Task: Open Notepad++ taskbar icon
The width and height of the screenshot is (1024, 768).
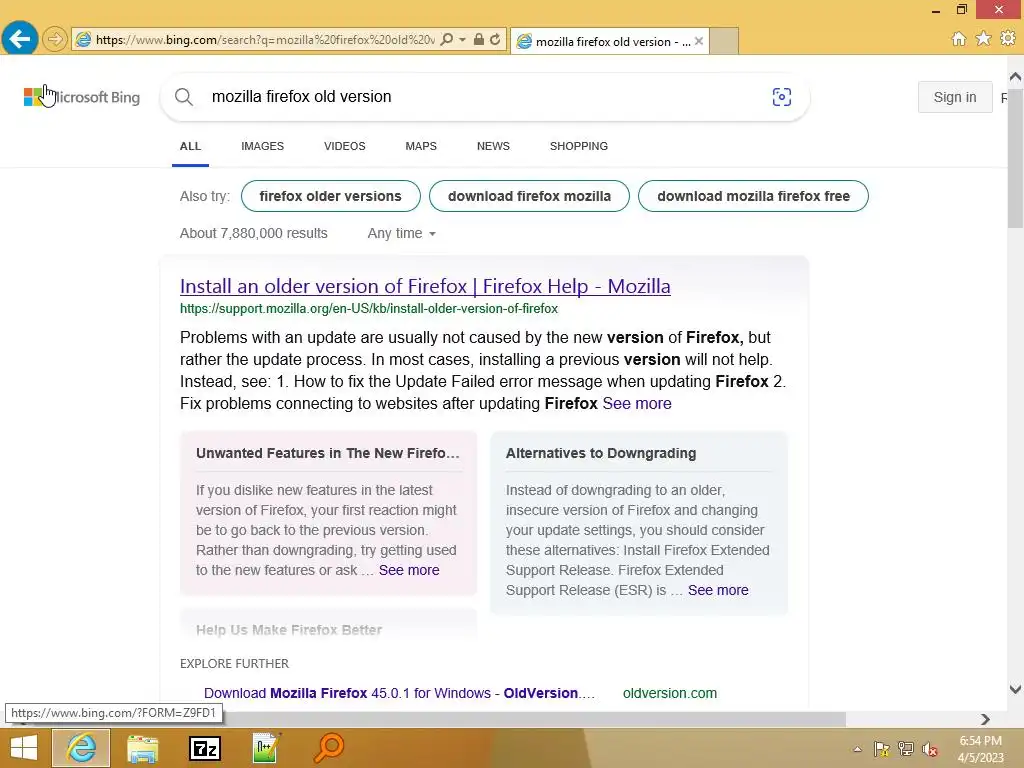Action: (266, 748)
